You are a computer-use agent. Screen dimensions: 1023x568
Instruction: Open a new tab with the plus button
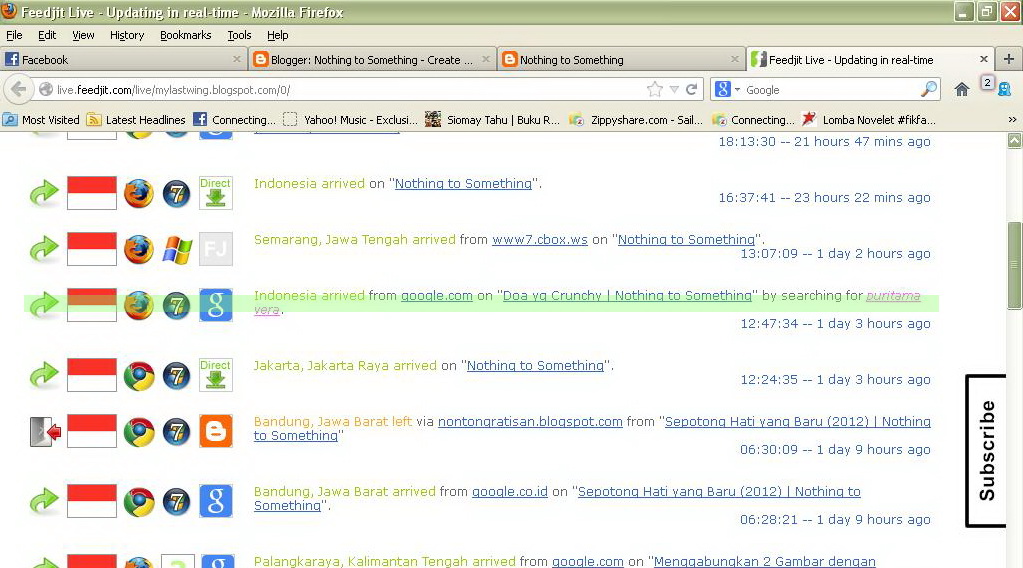coord(1009,59)
